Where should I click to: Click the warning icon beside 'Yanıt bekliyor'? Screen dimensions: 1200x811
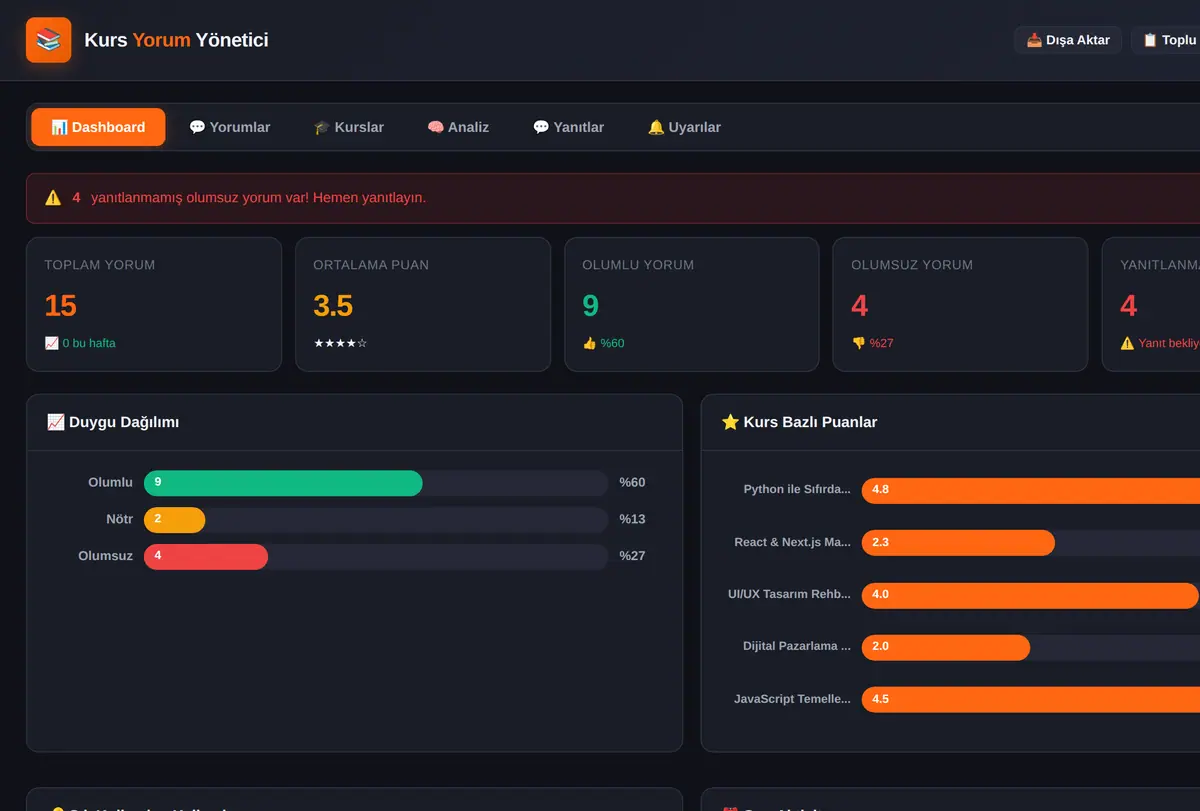tap(1128, 343)
